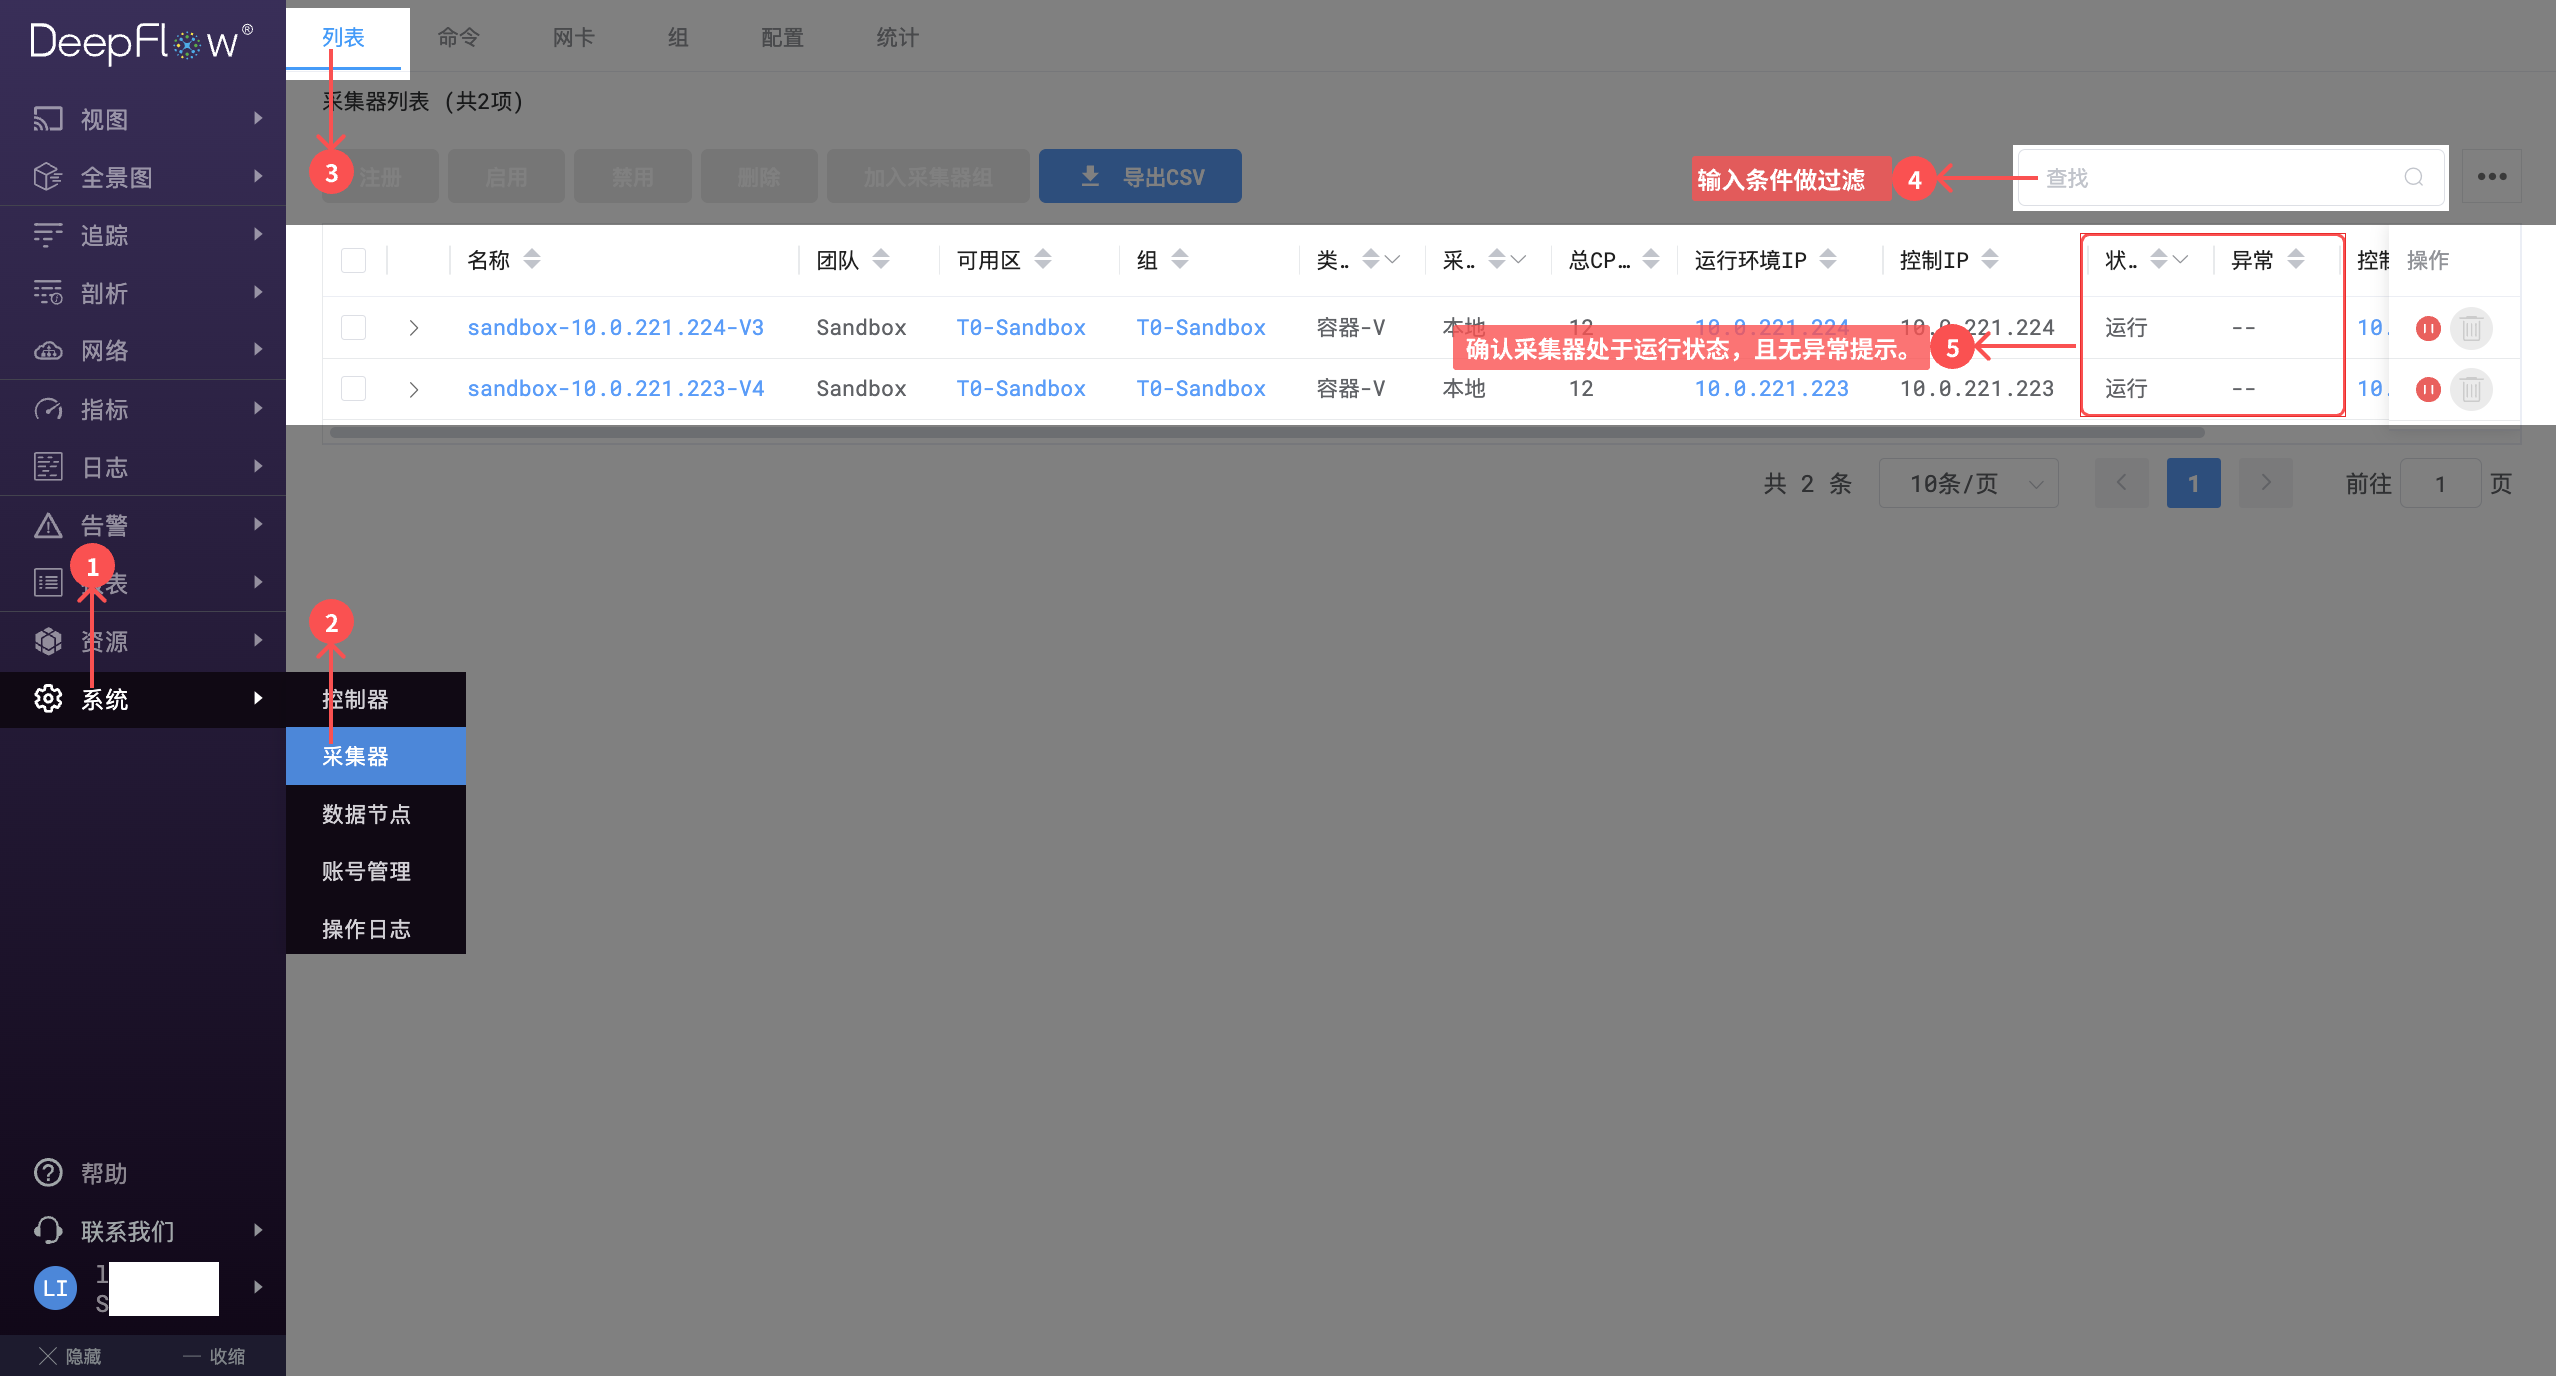
Task: Open the sandbox-10.0.221.223-V4 collector link
Action: tap(615, 389)
